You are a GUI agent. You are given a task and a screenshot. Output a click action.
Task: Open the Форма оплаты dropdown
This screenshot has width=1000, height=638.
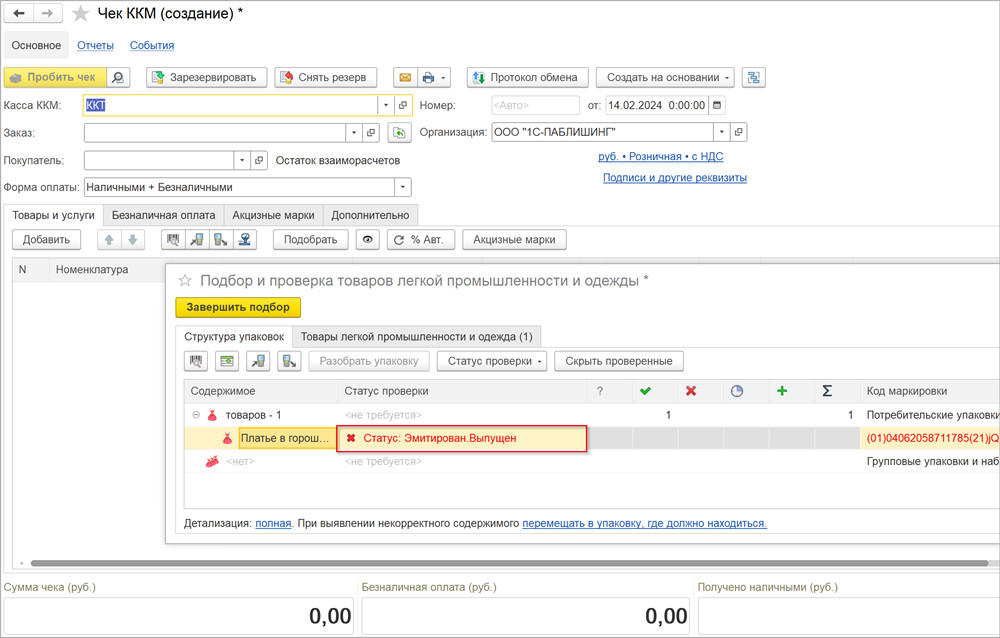402,187
